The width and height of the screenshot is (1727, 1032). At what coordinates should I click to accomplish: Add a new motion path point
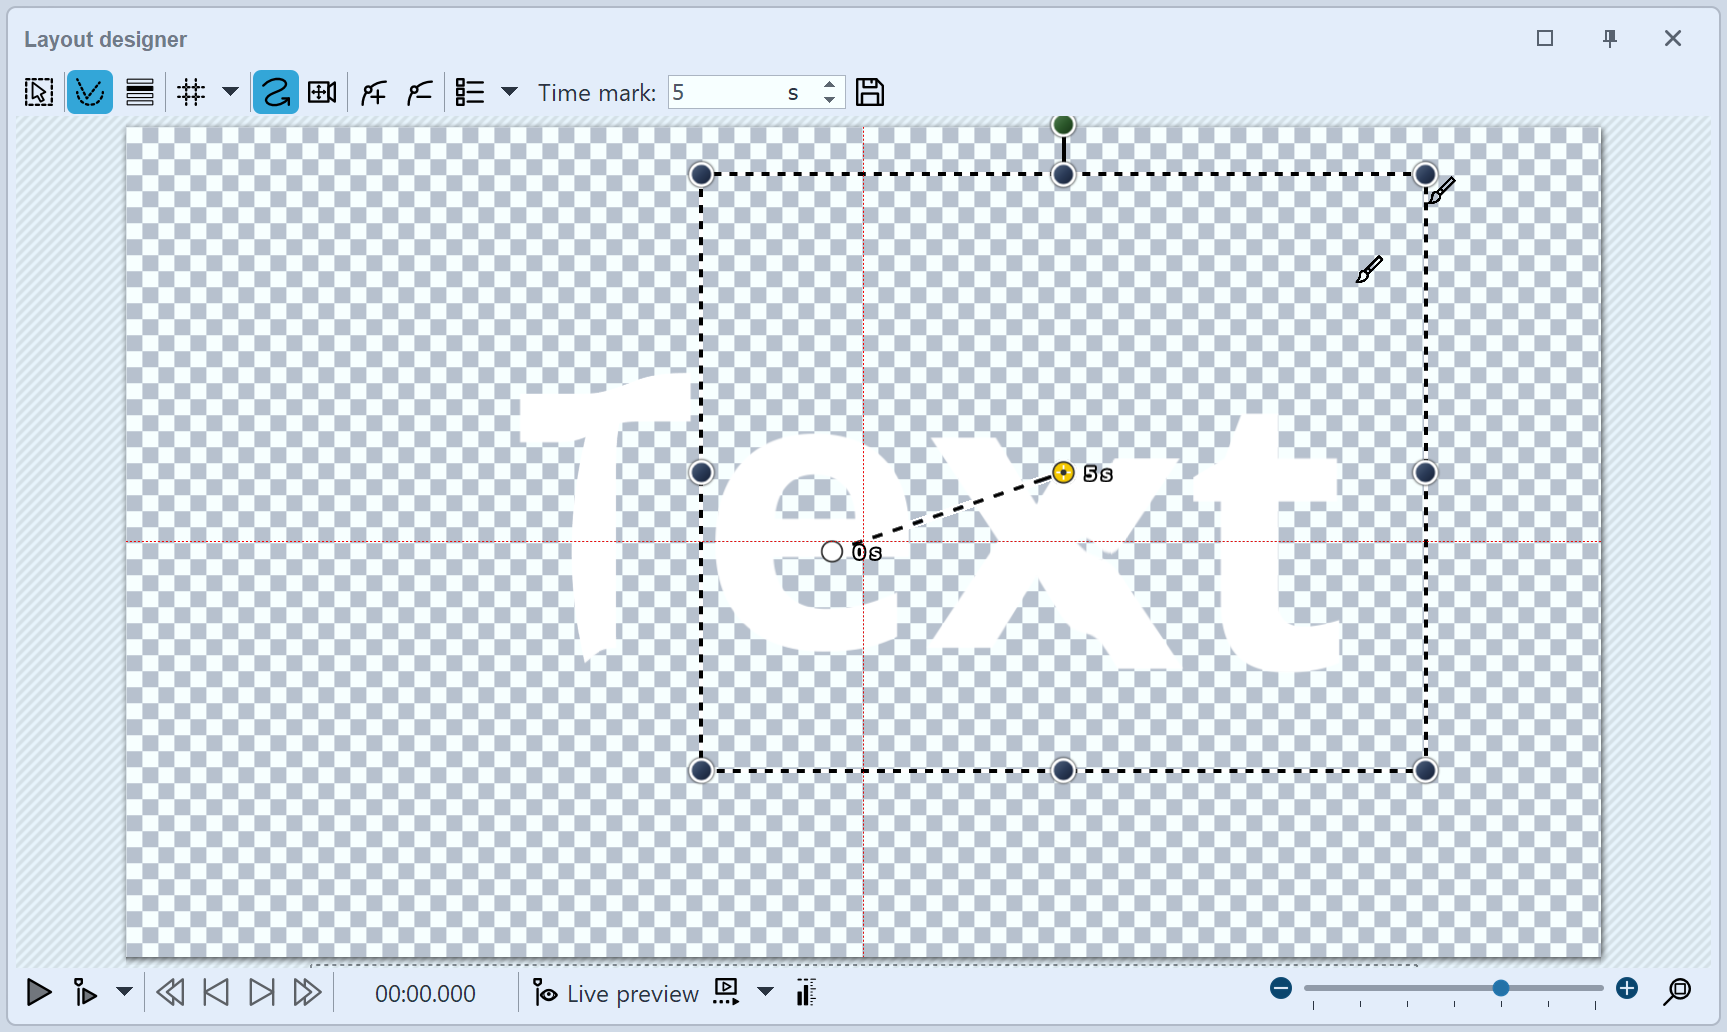[372, 91]
